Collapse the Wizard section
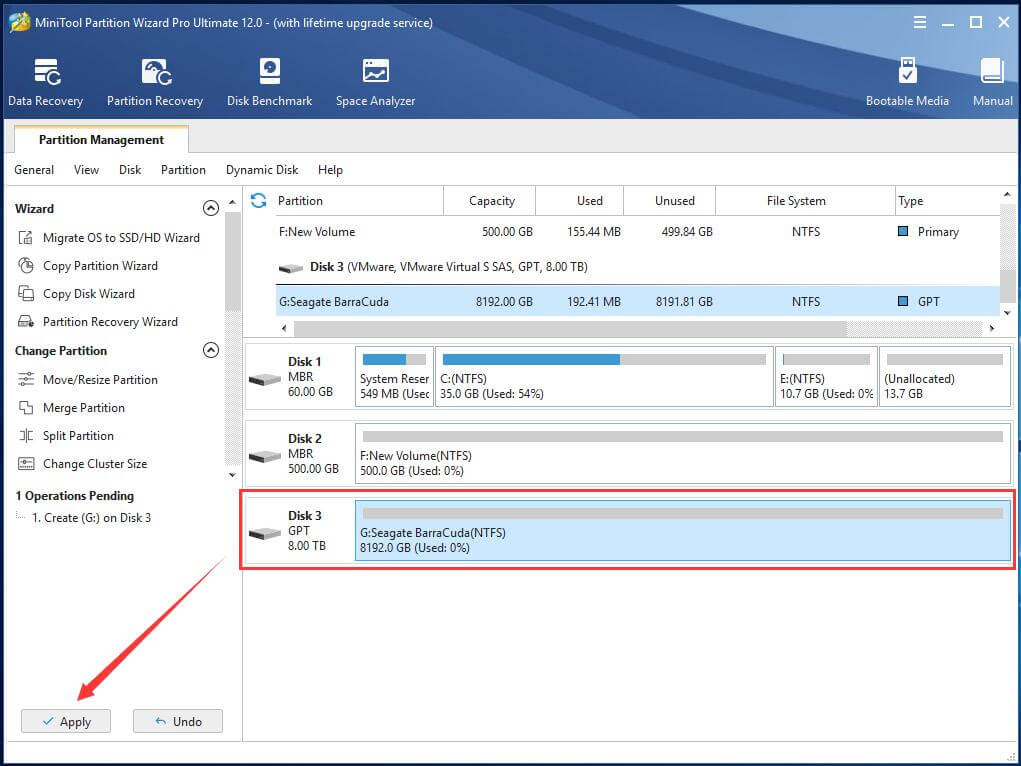The image size is (1021, 766). pos(210,208)
